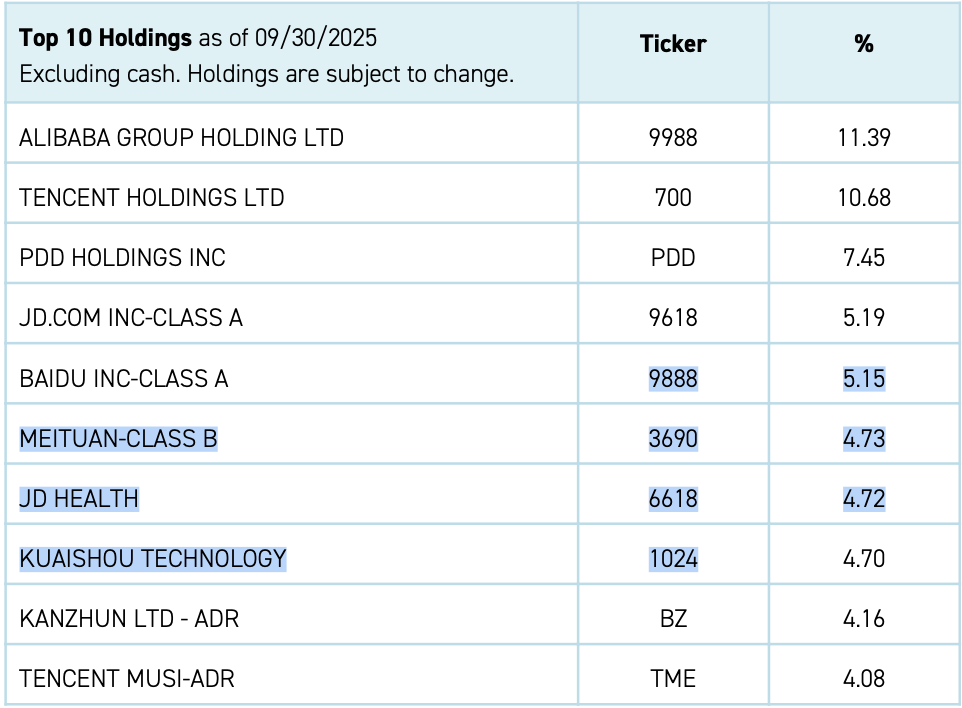The width and height of the screenshot is (962, 708).
Task: Click the highlighted 4.73 percentage
Action: click(x=864, y=439)
